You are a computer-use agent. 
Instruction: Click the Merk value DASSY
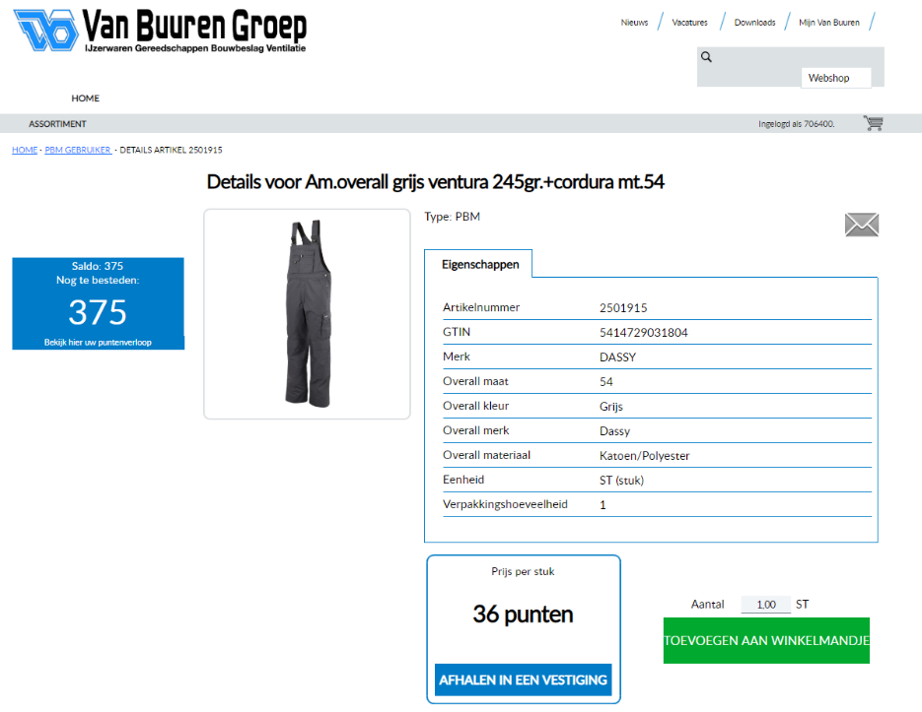click(617, 357)
